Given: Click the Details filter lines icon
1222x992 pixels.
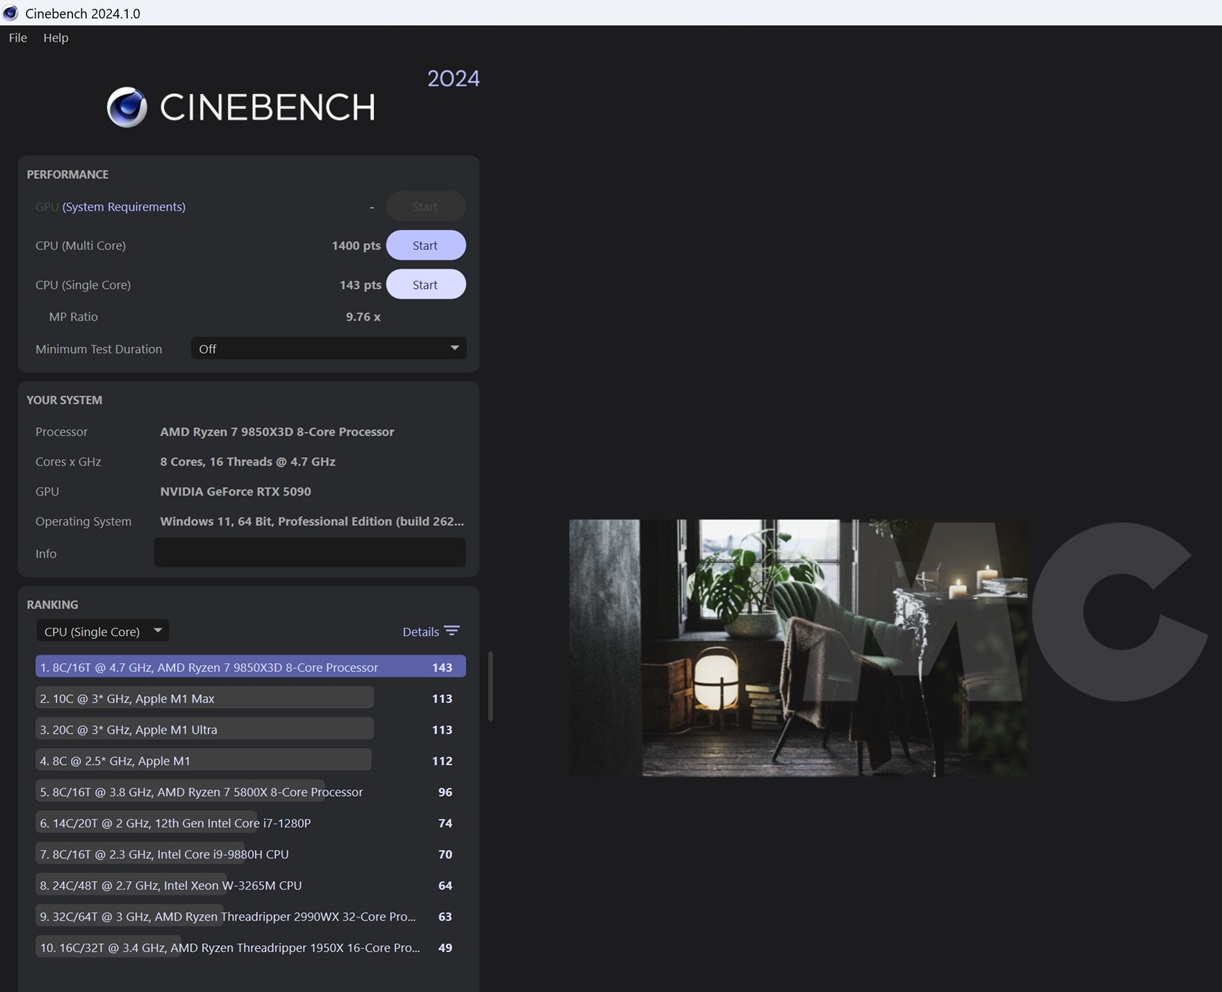Looking at the screenshot, I should point(452,631).
